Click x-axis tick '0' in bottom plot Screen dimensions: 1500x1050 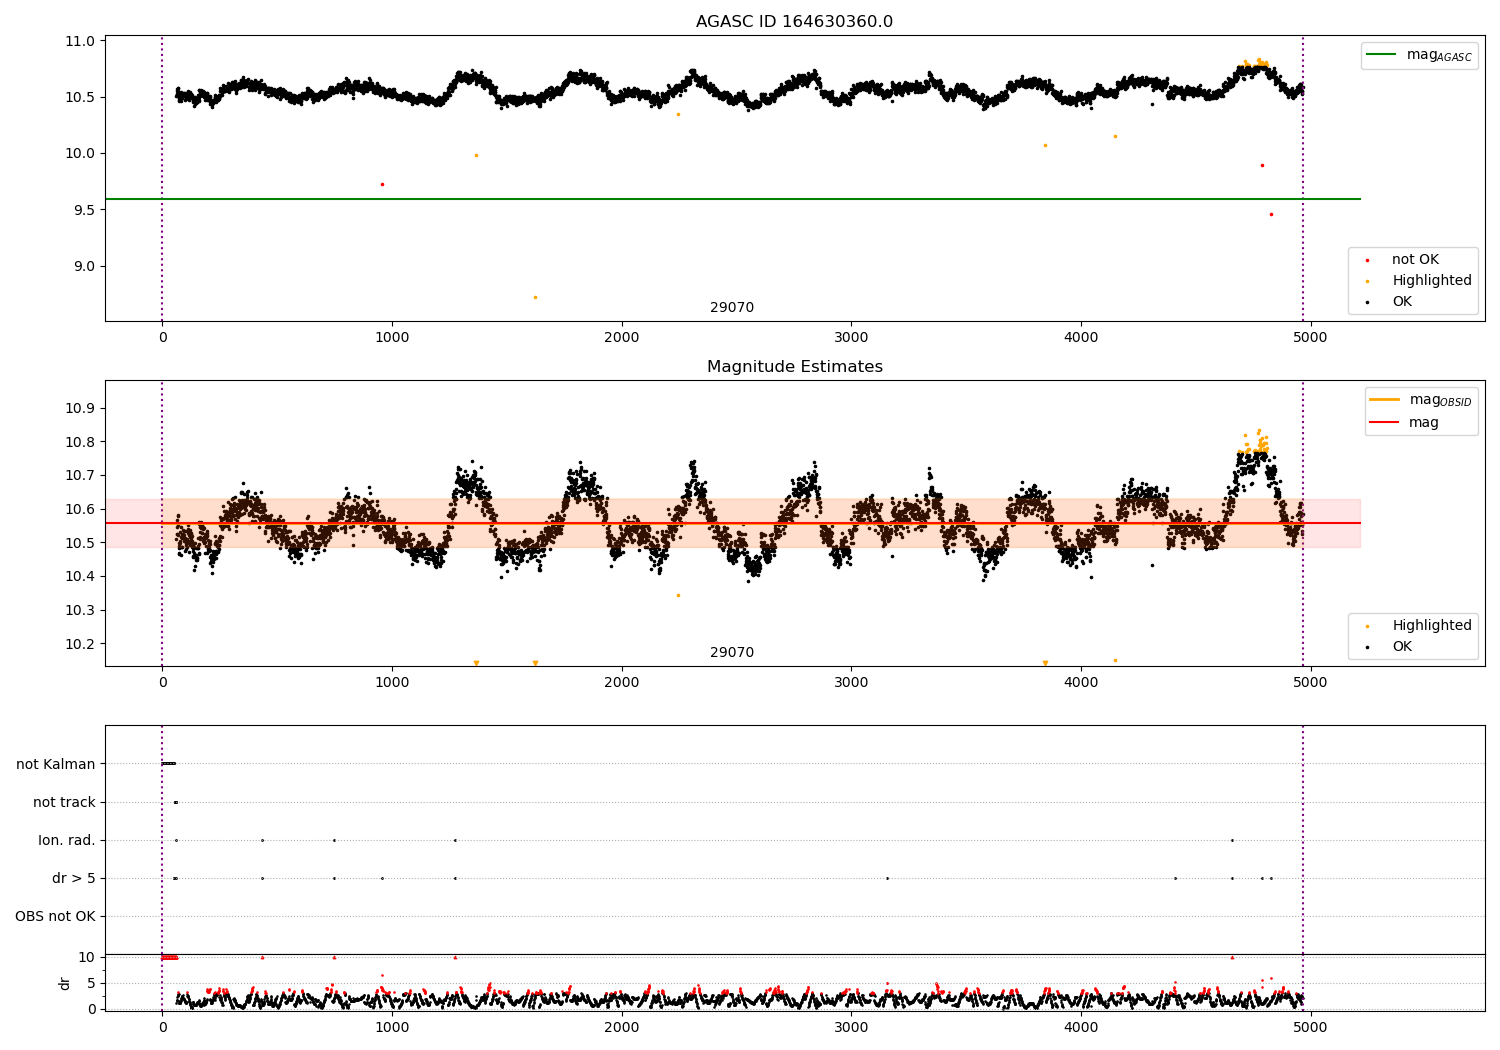click(162, 1027)
